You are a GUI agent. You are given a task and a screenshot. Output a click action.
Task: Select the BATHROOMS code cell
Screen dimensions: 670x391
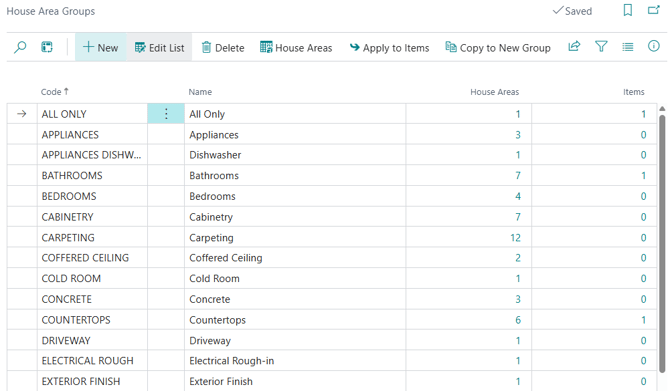[92, 176]
